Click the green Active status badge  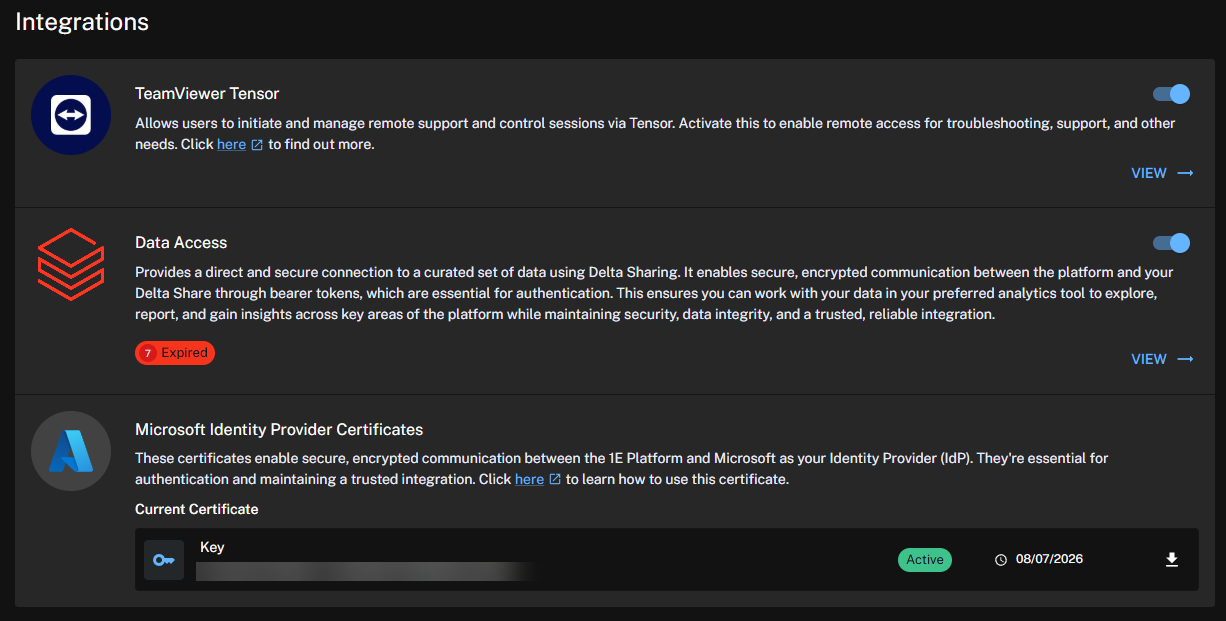tap(924, 560)
